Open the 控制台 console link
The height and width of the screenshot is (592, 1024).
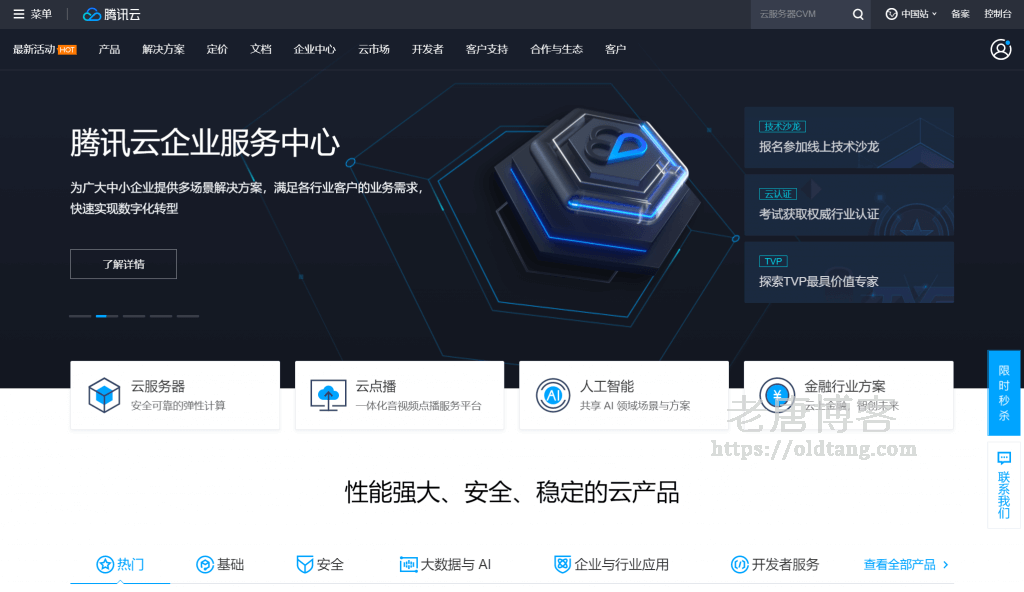pos(997,14)
